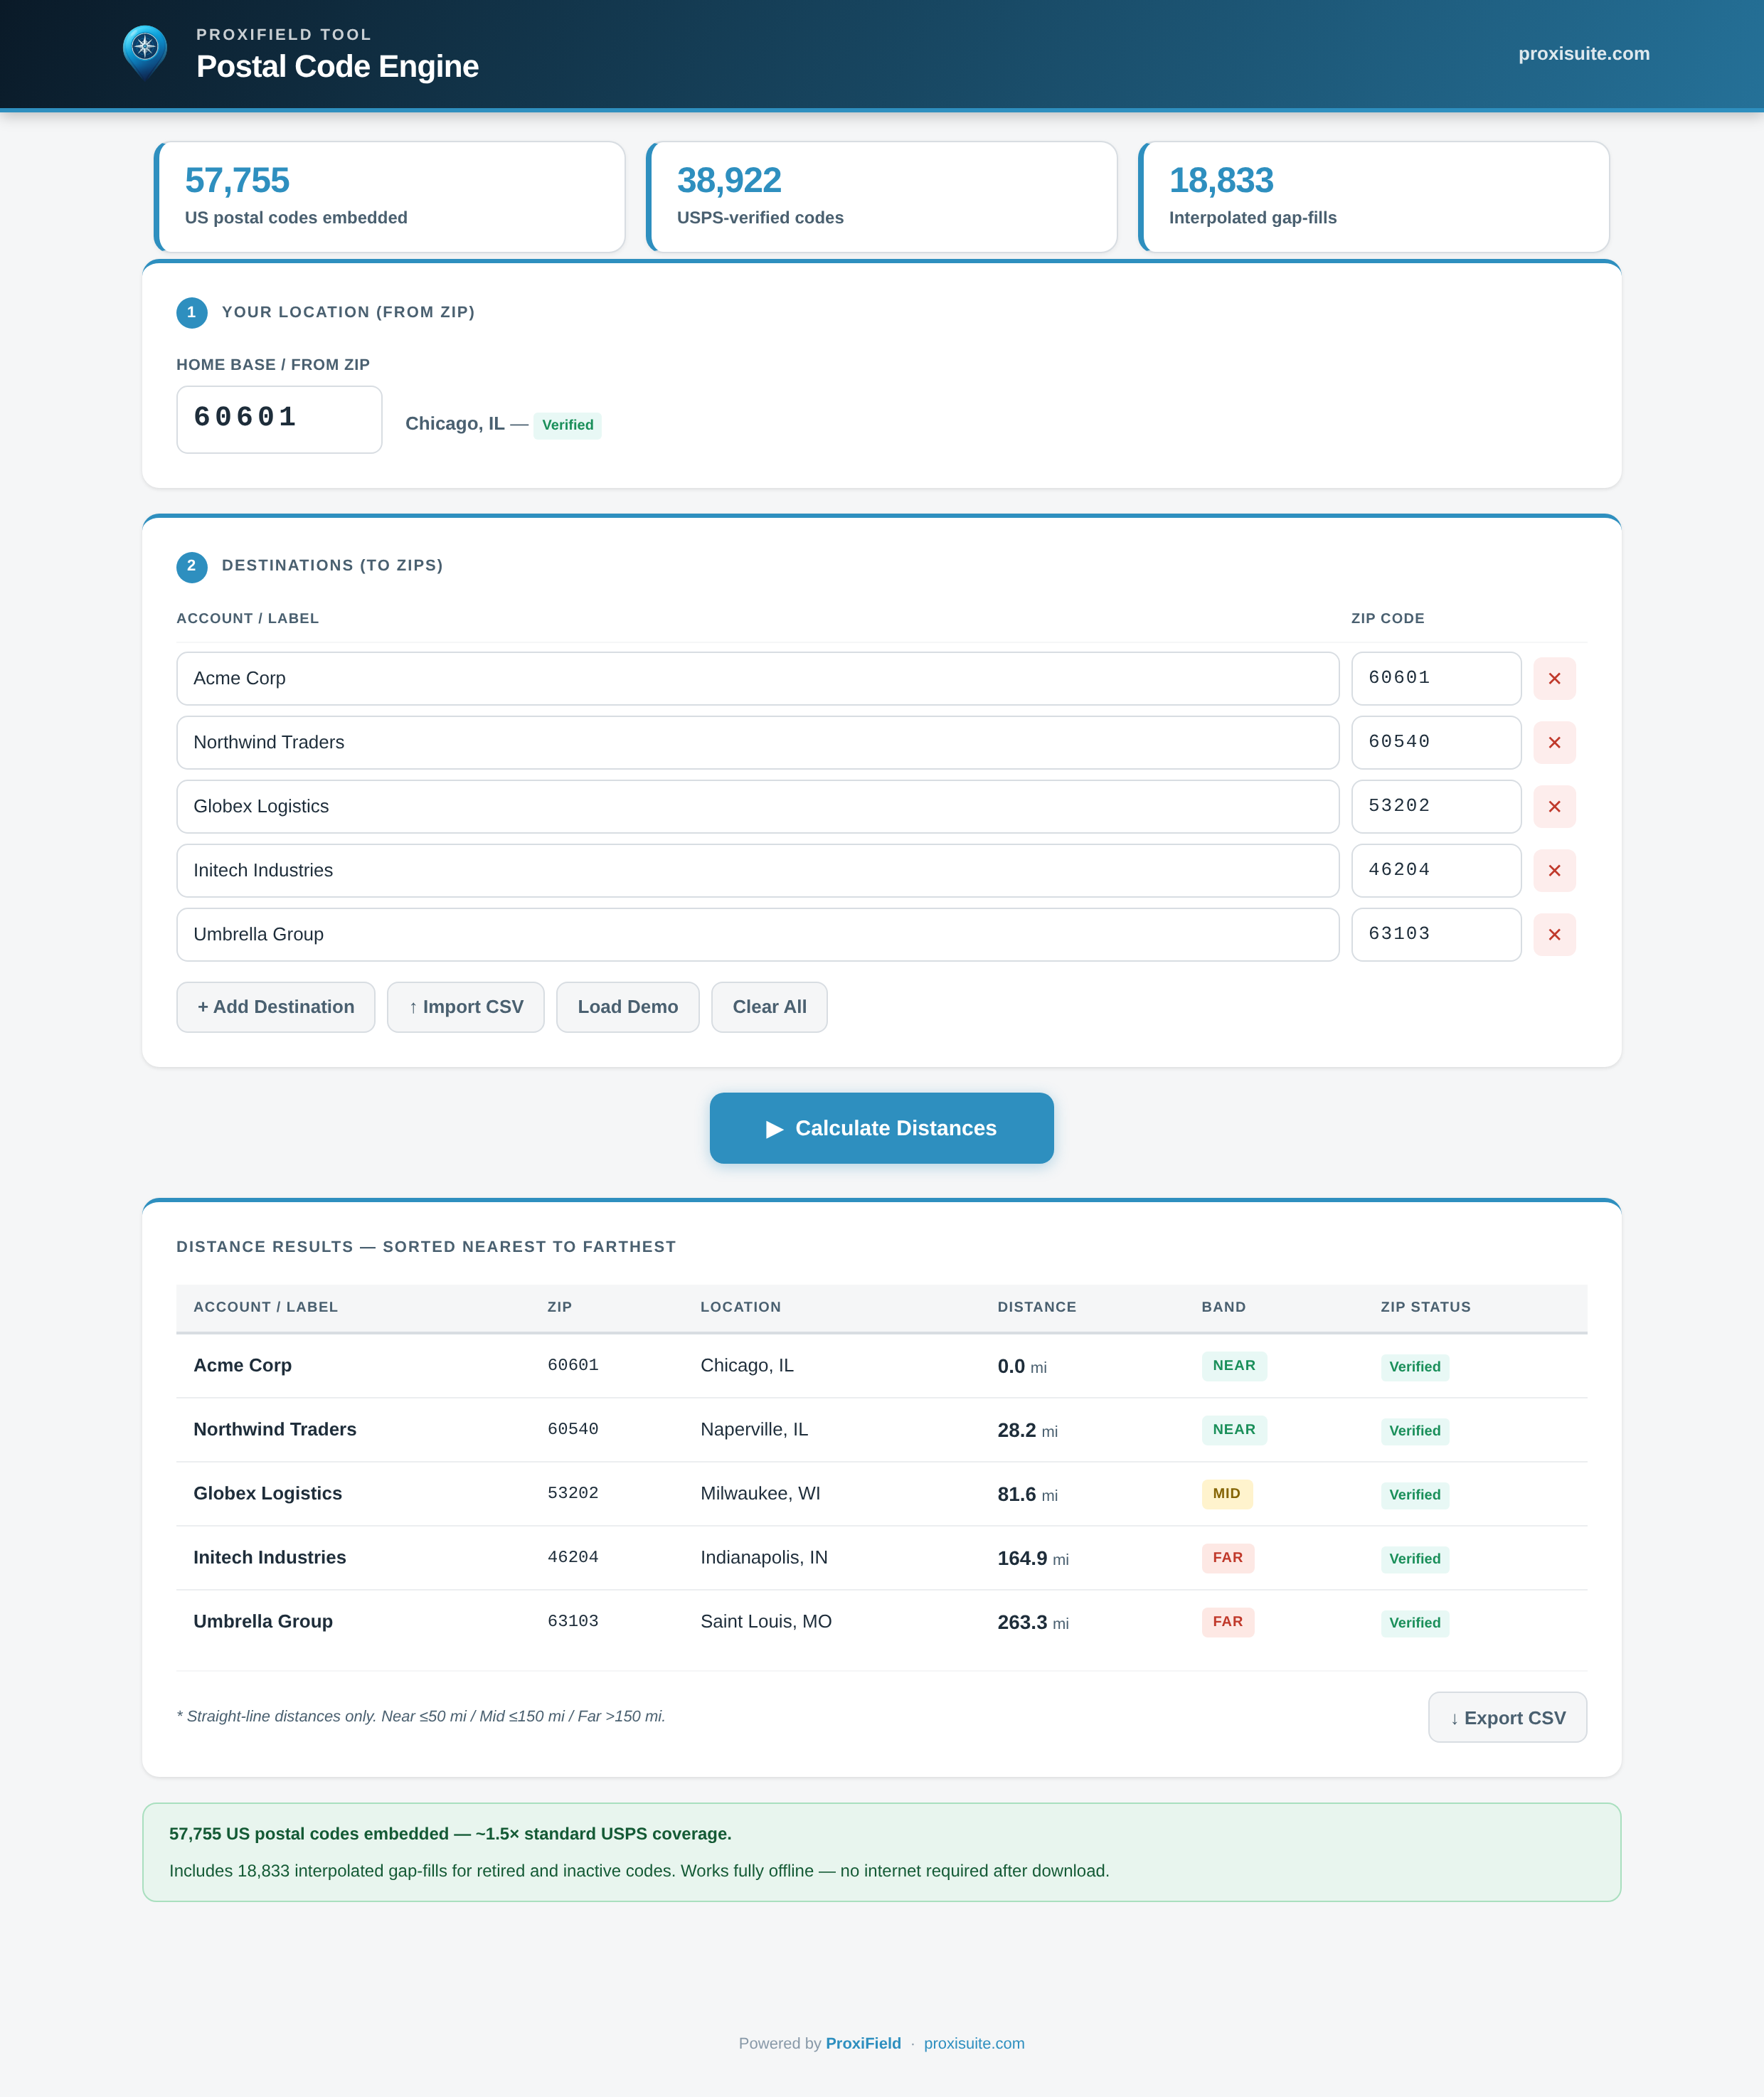
Task: Click the Location column header in results
Action: [x=740, y=1307]
